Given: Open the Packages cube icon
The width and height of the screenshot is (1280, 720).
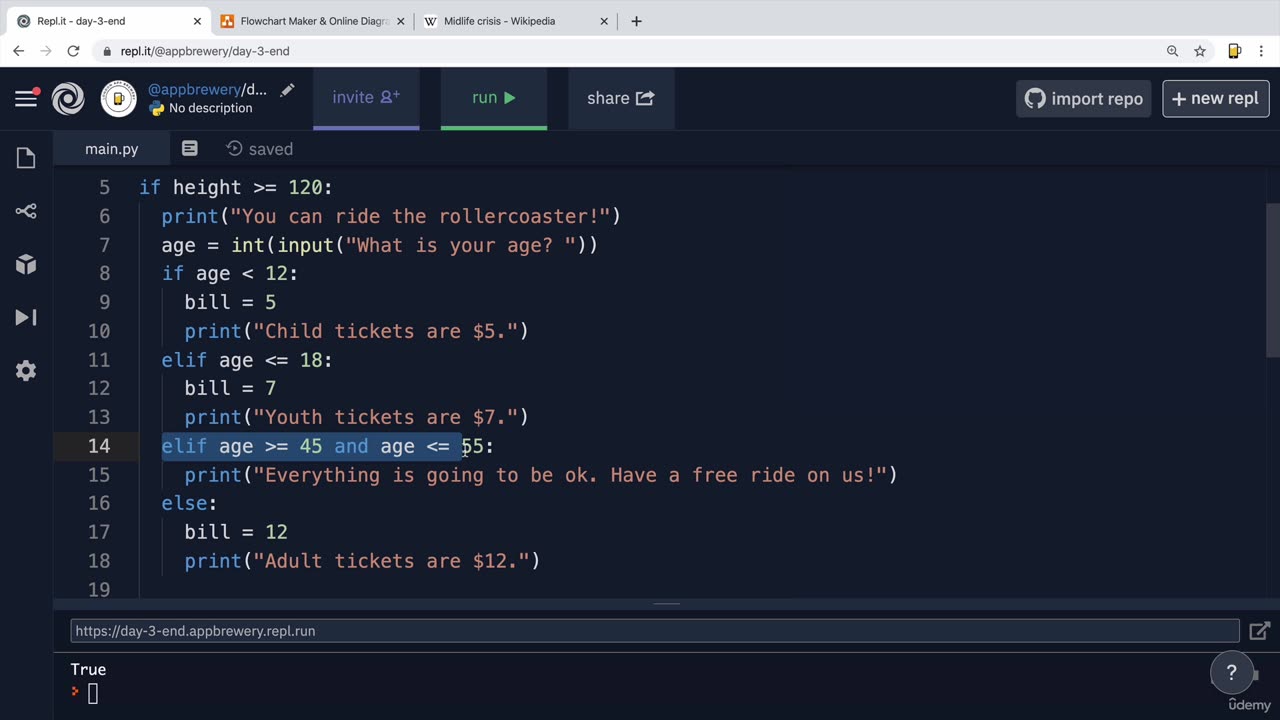Looking at the screenshot, I should [x=26, y=264].
